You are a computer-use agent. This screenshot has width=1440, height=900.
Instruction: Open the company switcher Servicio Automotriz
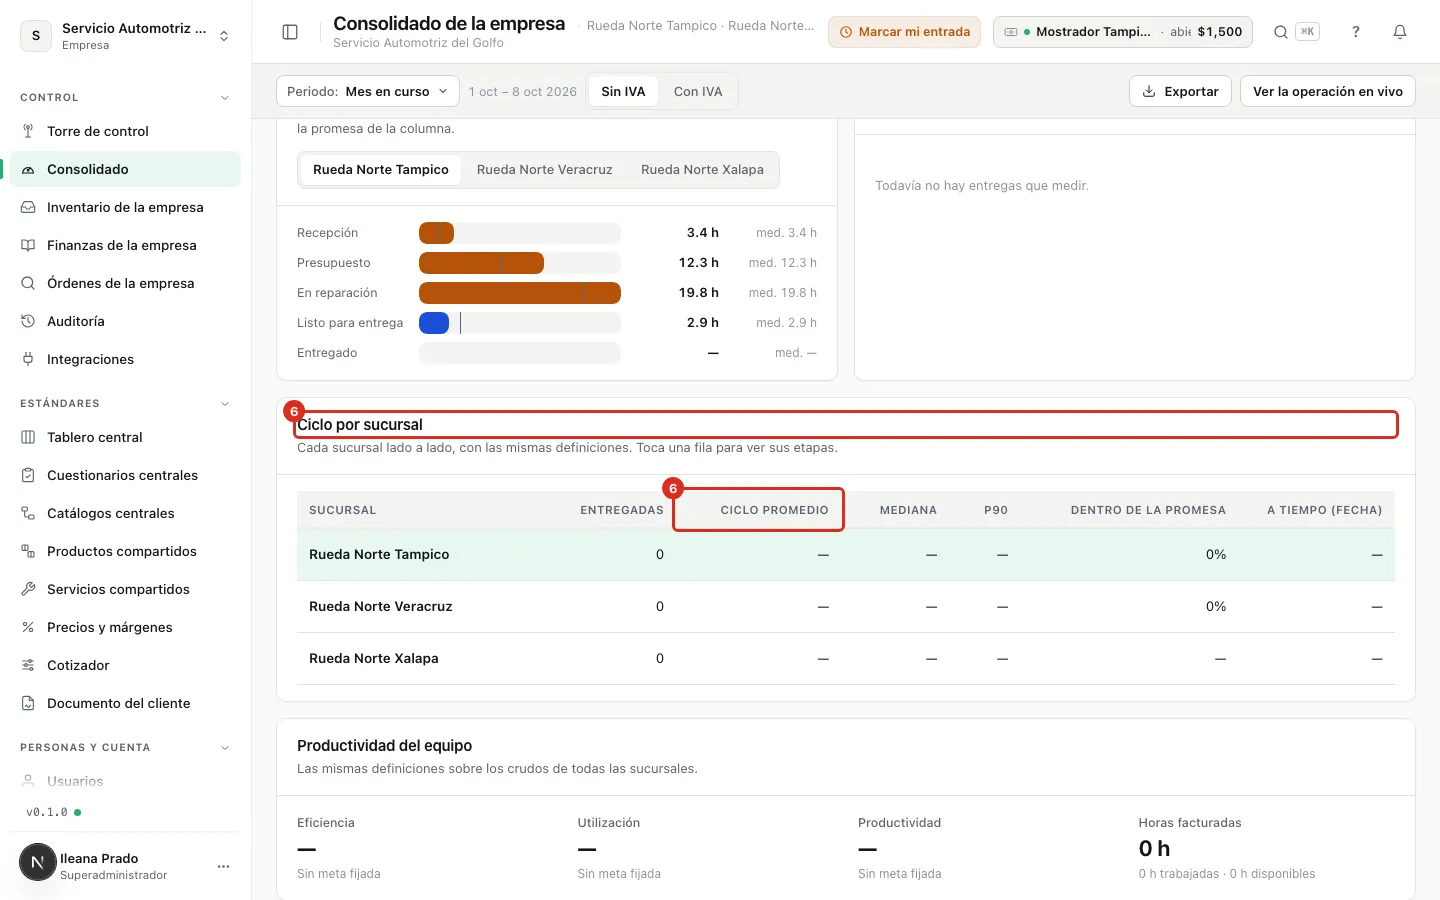pyautogui.click(x=125, y=36)
